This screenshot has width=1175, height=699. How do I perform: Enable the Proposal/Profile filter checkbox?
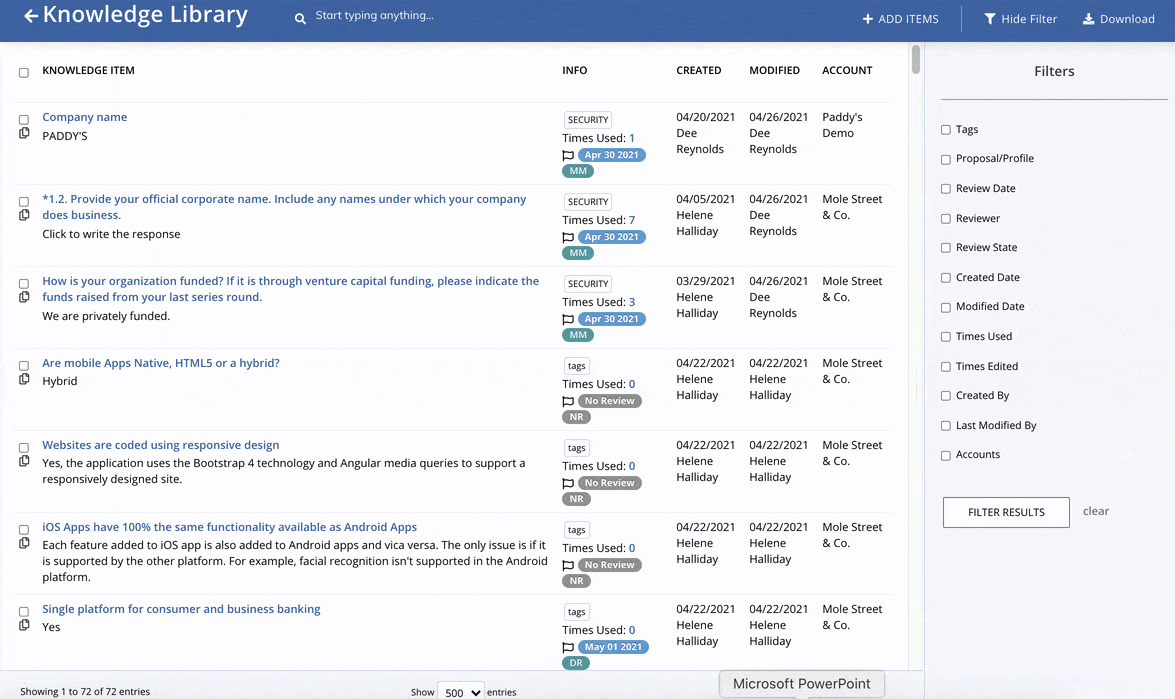pos(946,160)
